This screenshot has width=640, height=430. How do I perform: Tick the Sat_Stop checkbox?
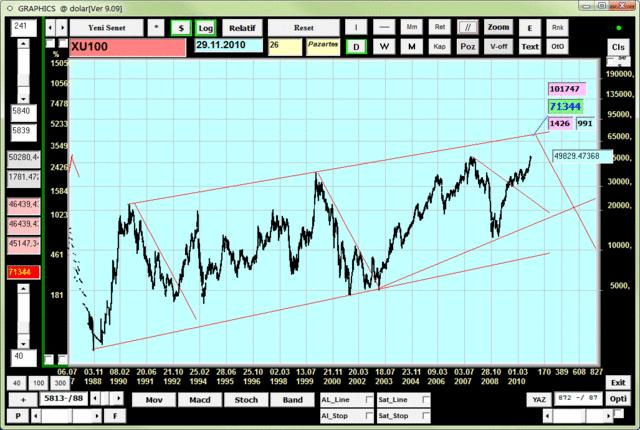(427, 415)
